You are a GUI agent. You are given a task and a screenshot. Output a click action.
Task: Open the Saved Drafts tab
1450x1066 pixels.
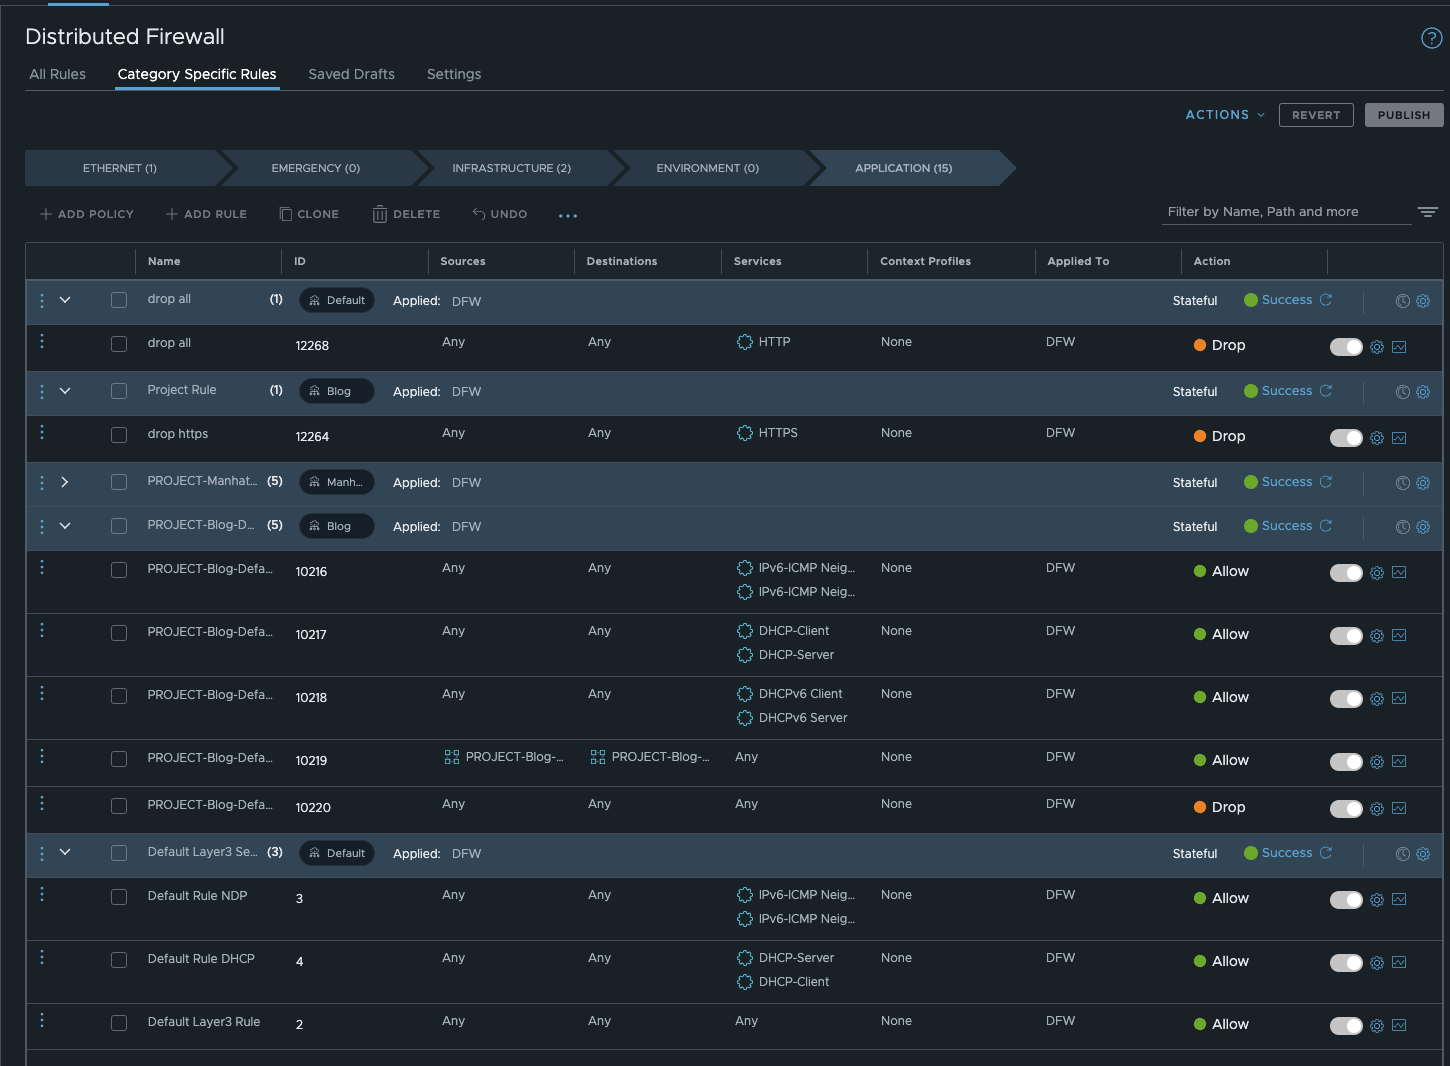[351, 73]
